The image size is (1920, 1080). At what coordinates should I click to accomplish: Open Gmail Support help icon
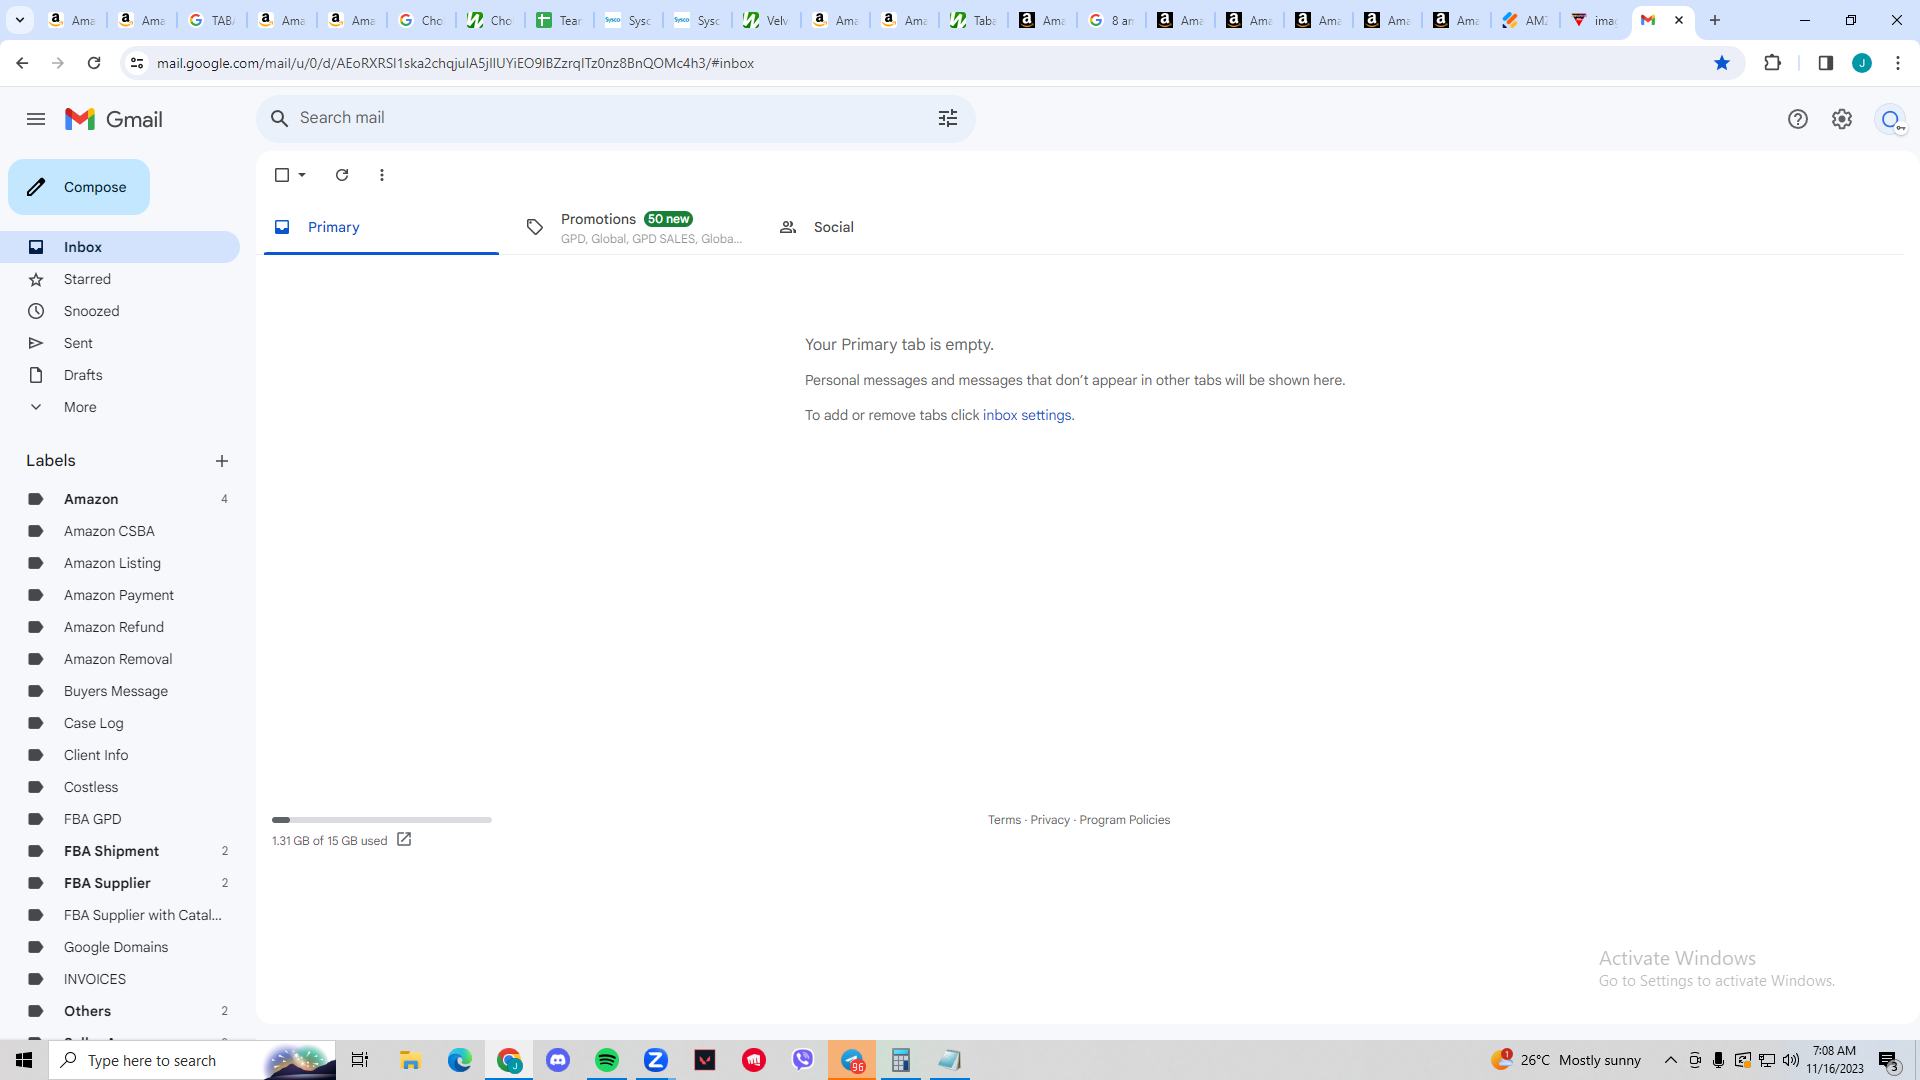[x=1798, y=119]
